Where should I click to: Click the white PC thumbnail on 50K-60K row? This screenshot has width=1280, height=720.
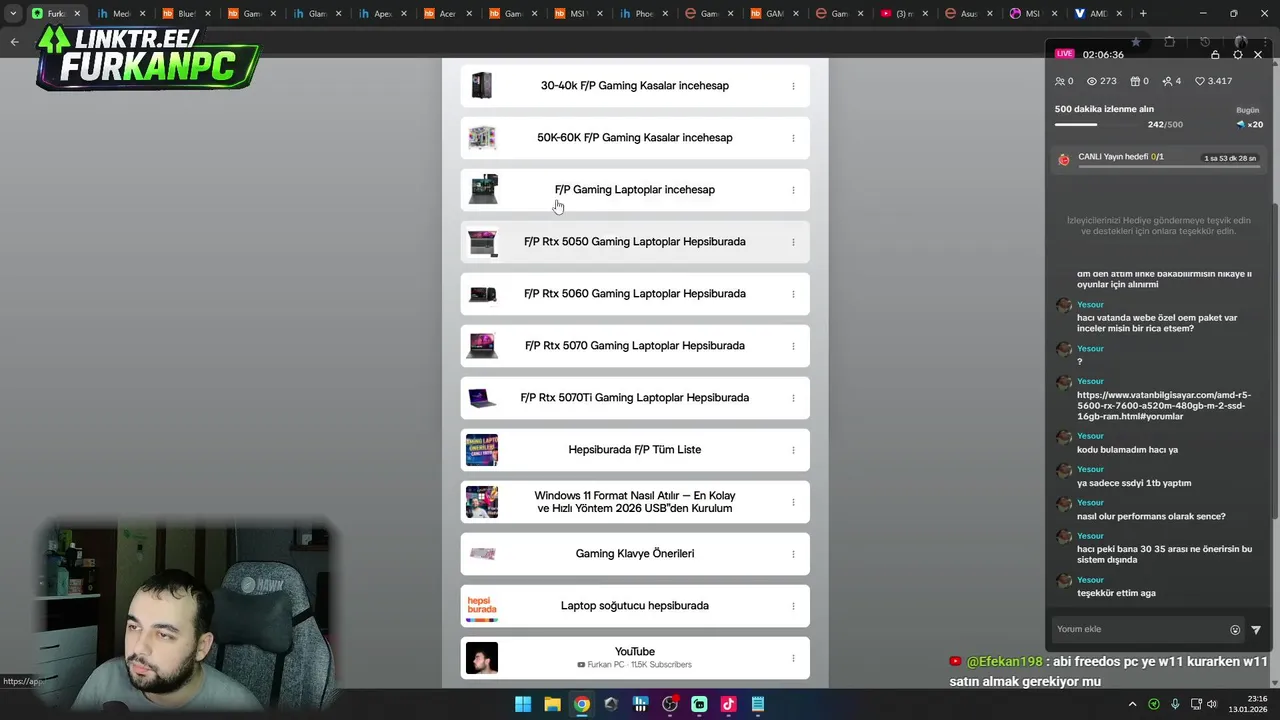482,138
